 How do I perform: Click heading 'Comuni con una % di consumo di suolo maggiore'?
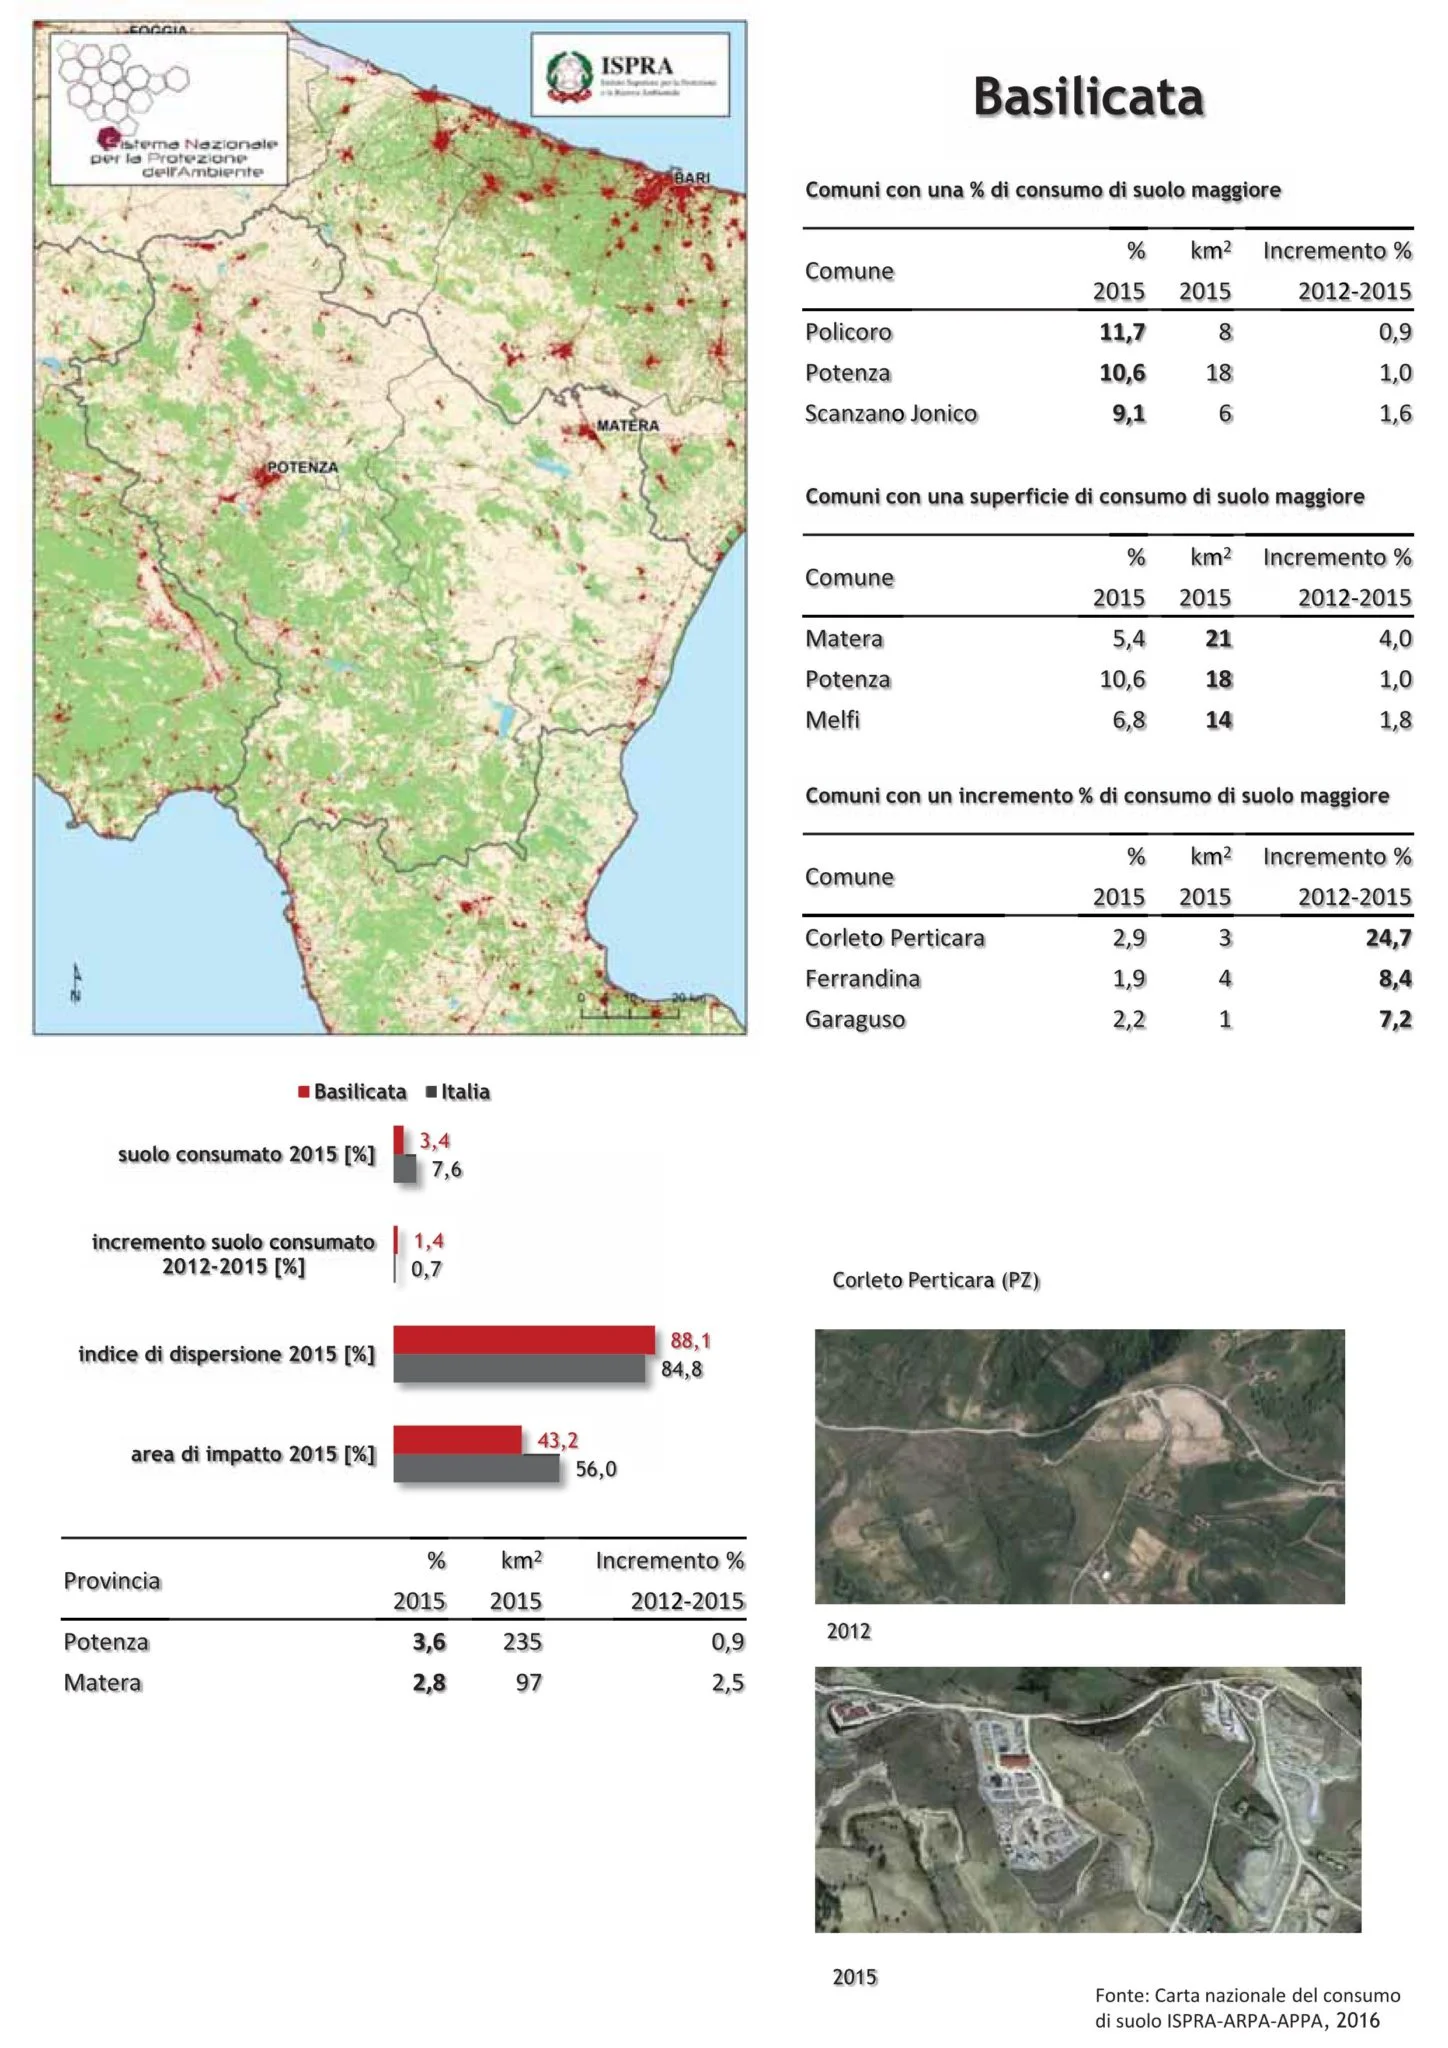[1043, 190]
